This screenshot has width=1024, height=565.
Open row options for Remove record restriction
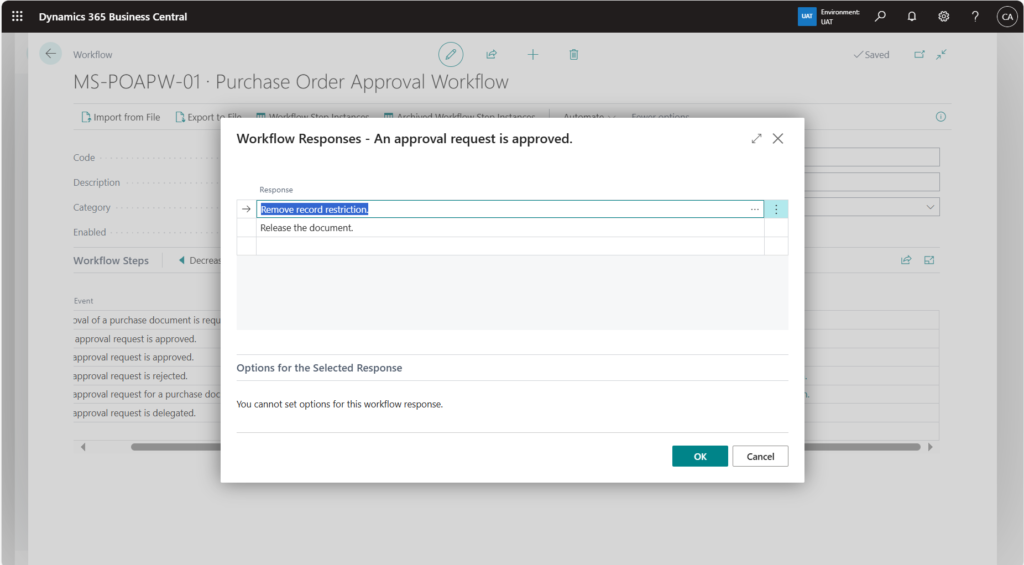click(776, 209)
